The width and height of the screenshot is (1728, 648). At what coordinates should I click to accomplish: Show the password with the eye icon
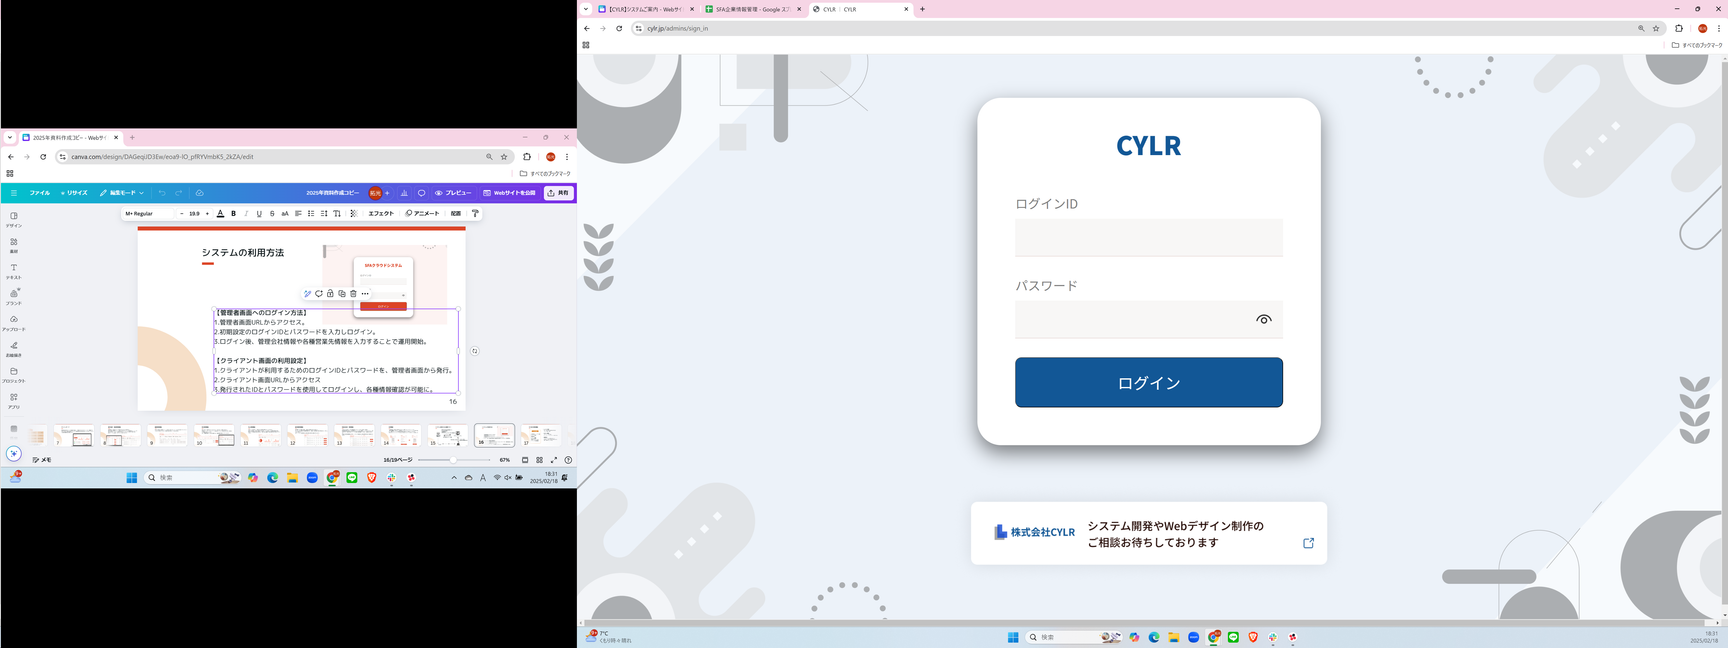1264,320
